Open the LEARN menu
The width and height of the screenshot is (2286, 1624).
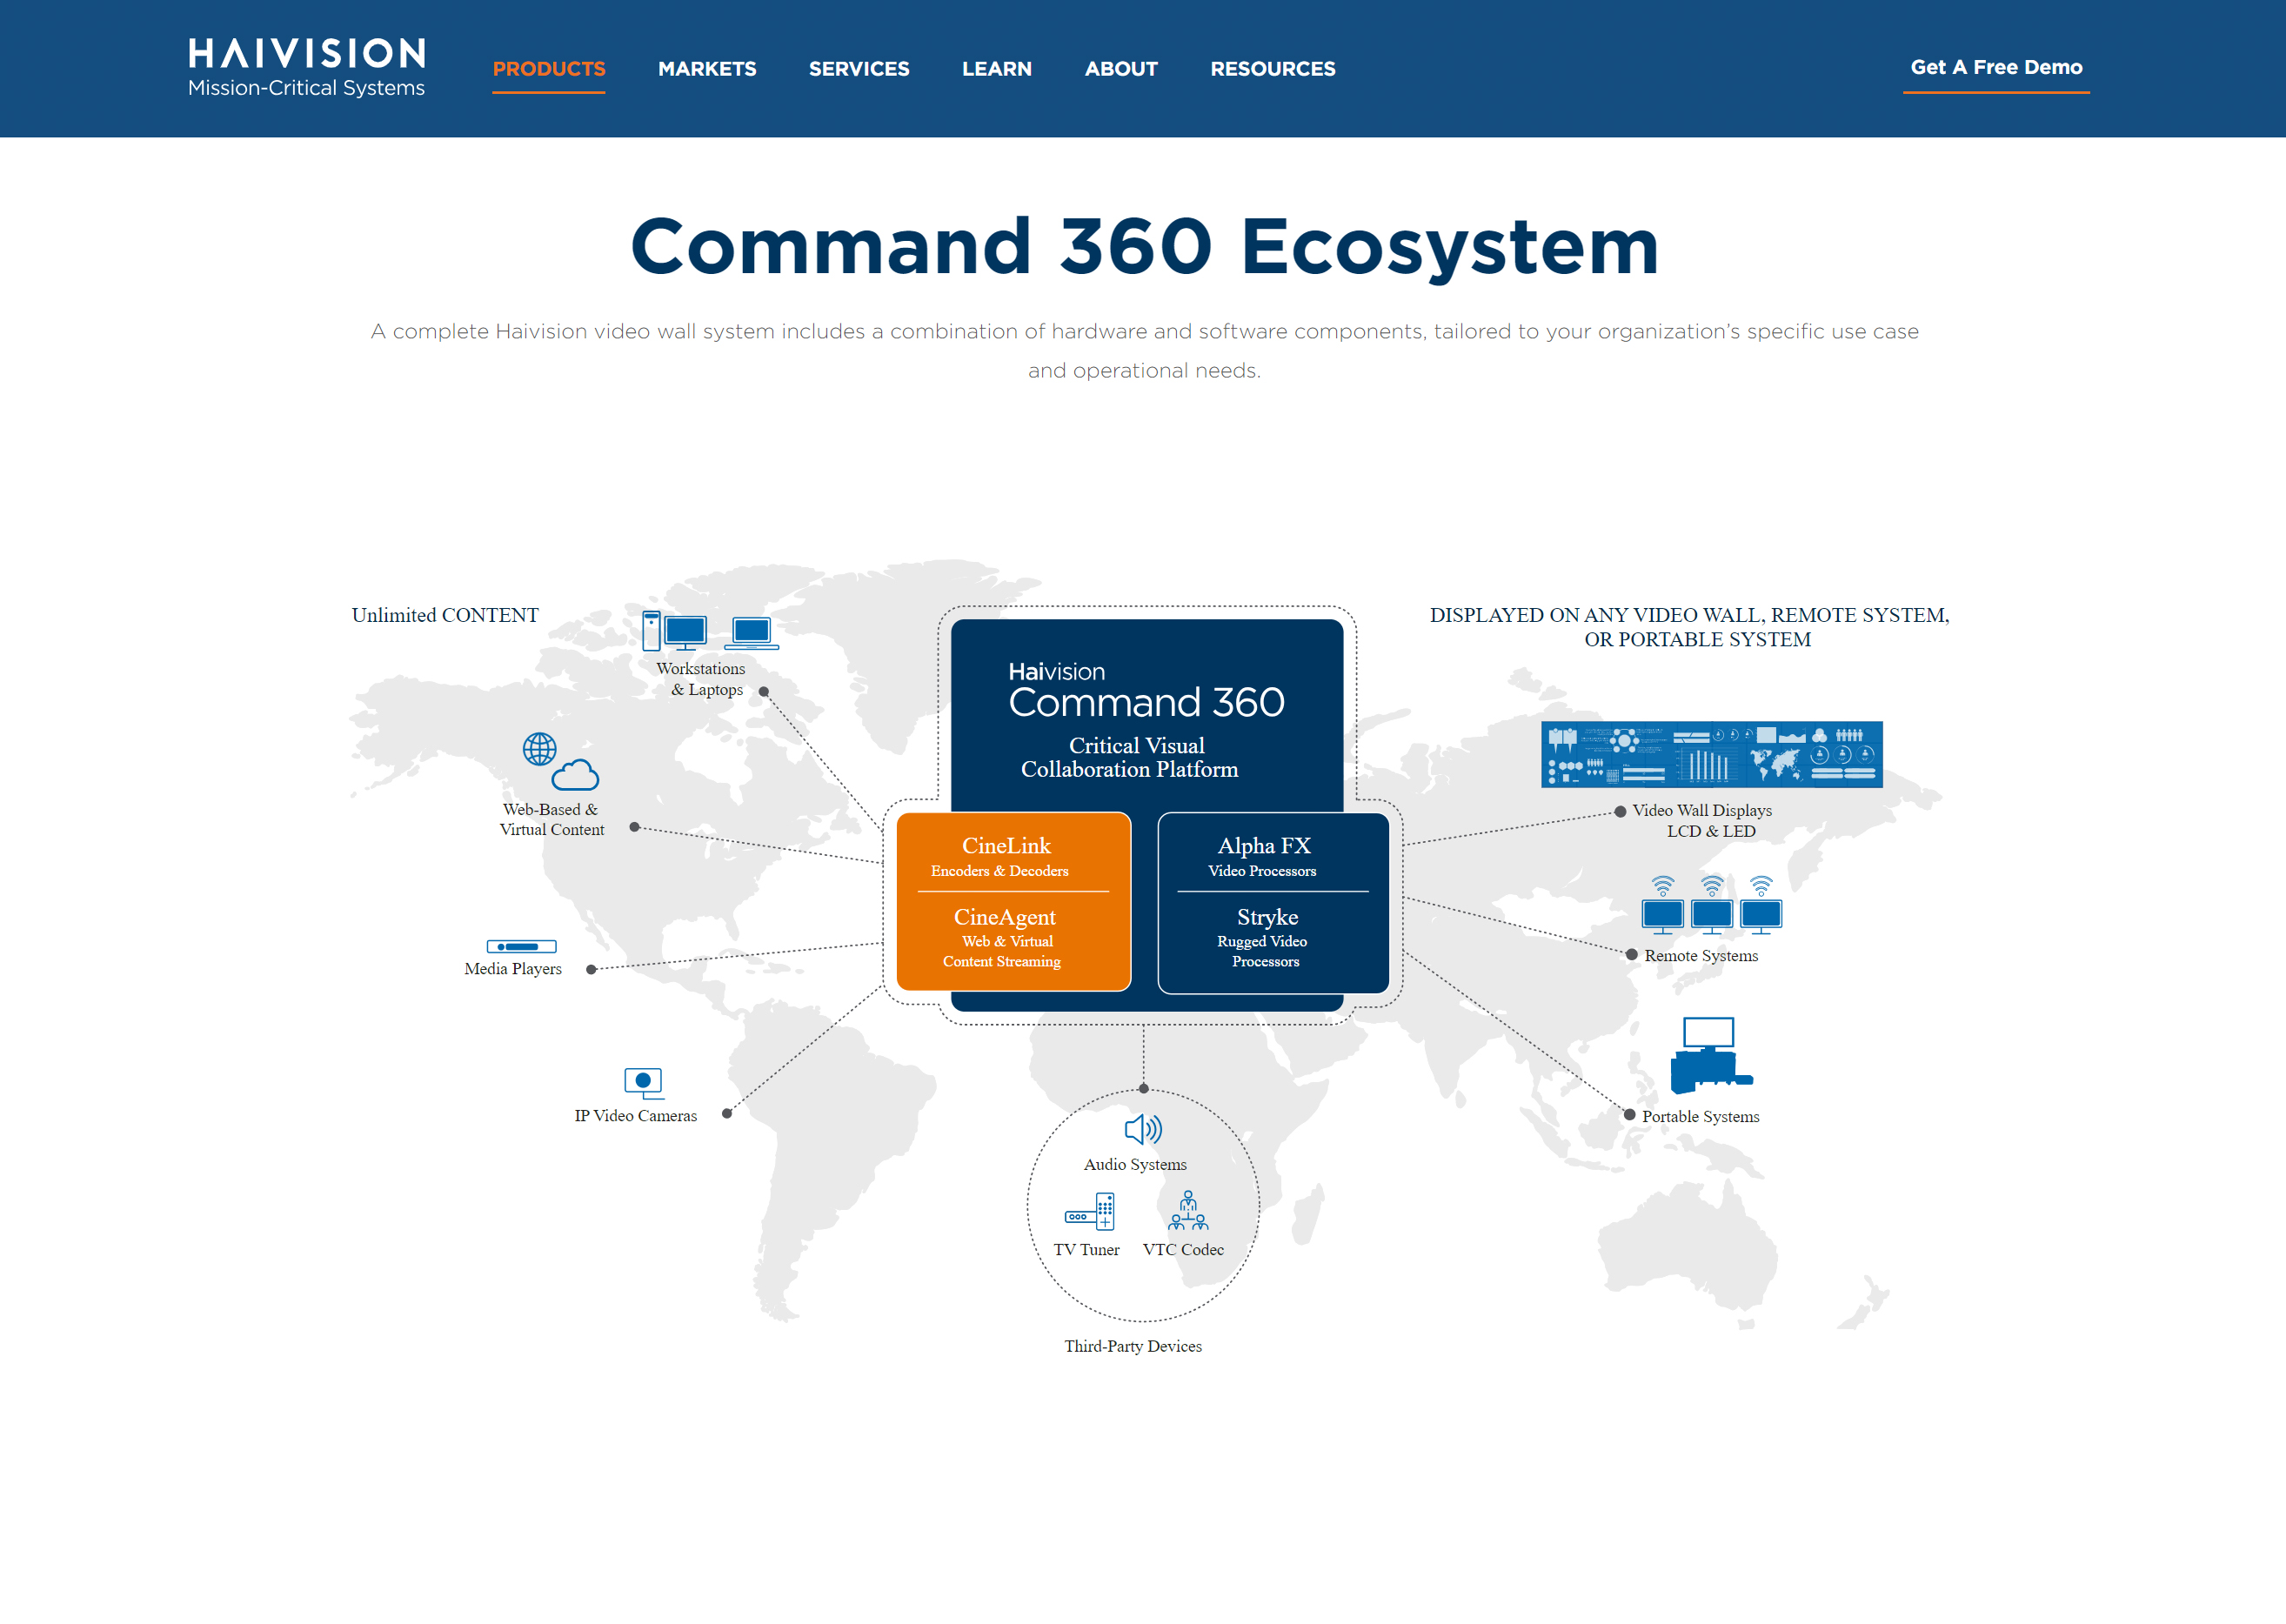(x=997, y=69)
